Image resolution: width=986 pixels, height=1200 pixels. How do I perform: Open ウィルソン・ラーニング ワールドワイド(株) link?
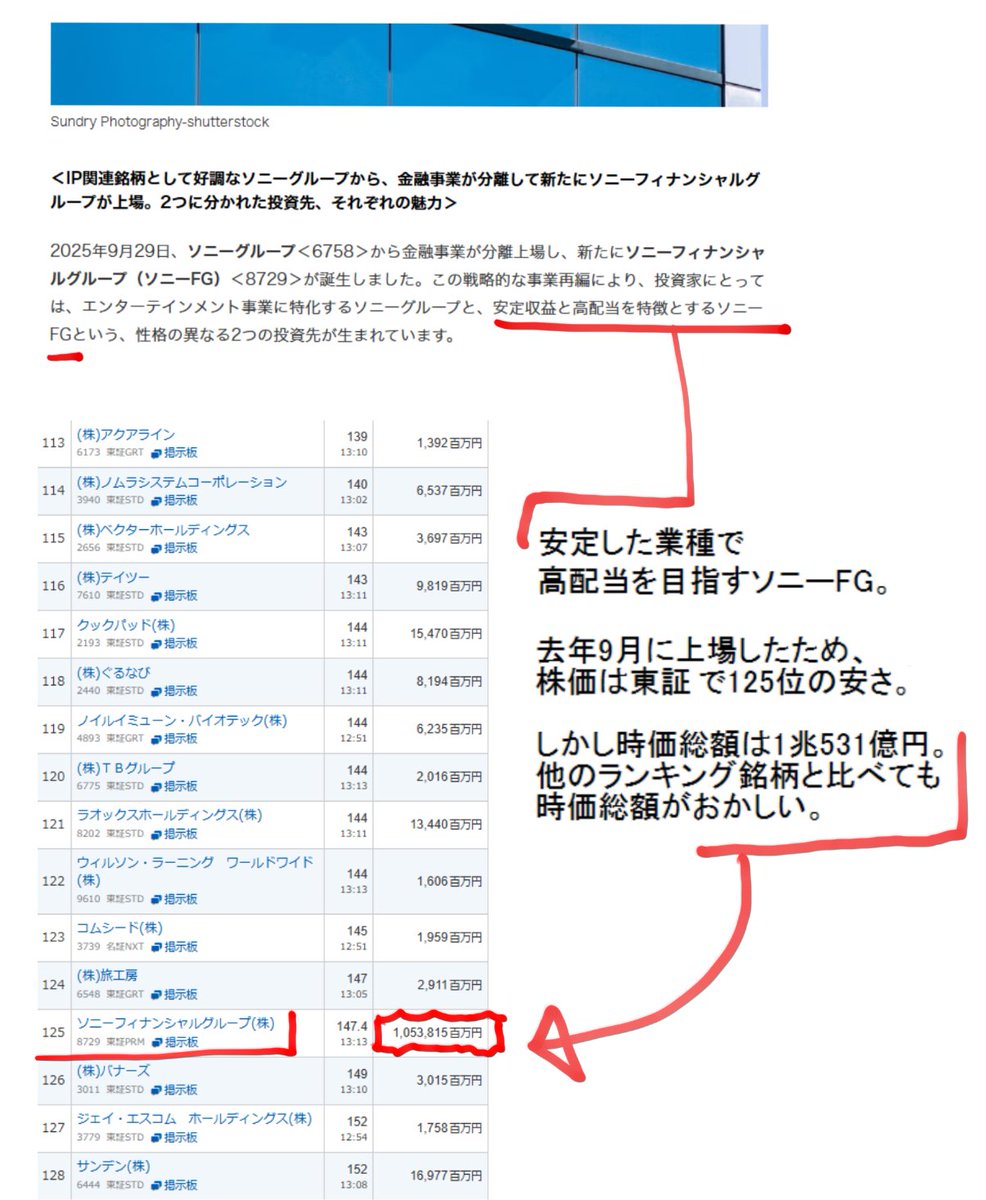point(195,871)
